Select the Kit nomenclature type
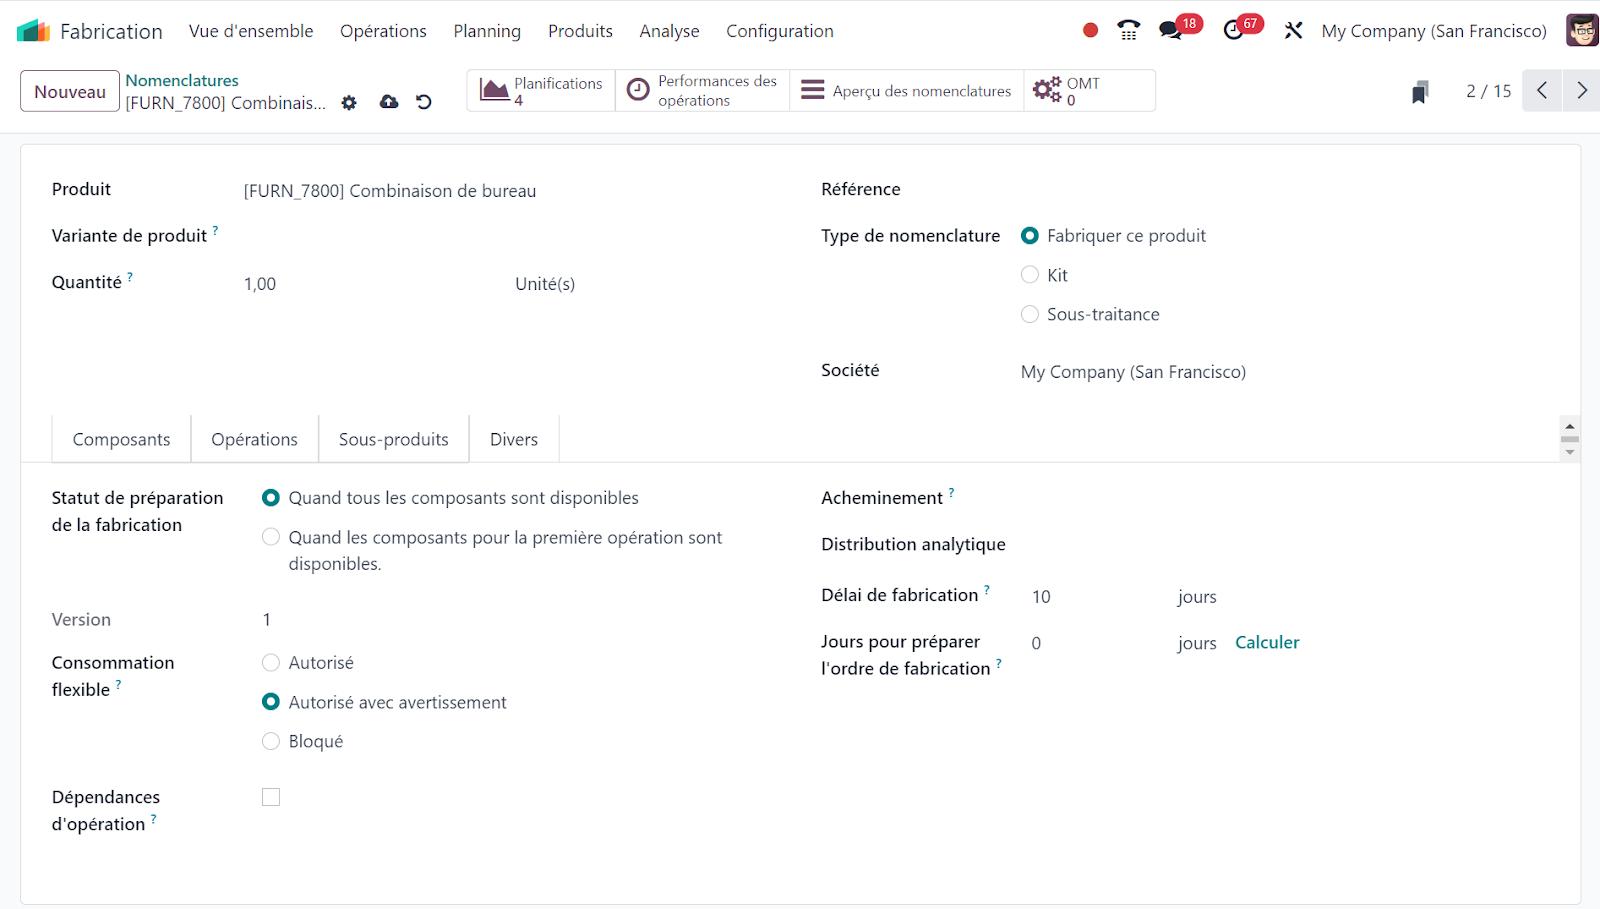Image resolution: width=1600 pixels, height=909 pixels. click(x=1030, y=275)
